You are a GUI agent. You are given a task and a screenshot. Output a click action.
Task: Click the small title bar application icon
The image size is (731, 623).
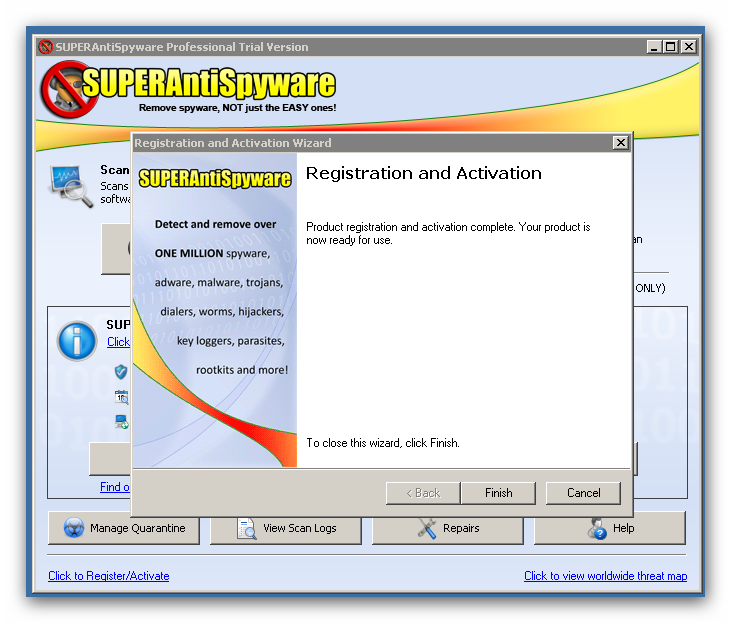click(x=45, y=47)
